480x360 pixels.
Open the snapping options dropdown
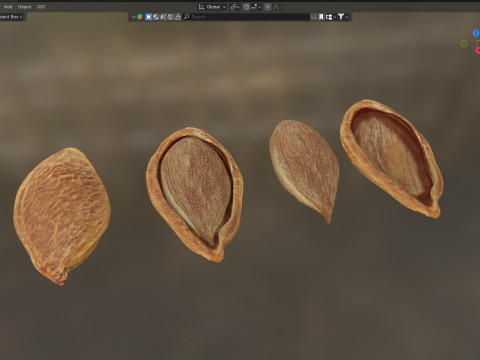[256, 7]
